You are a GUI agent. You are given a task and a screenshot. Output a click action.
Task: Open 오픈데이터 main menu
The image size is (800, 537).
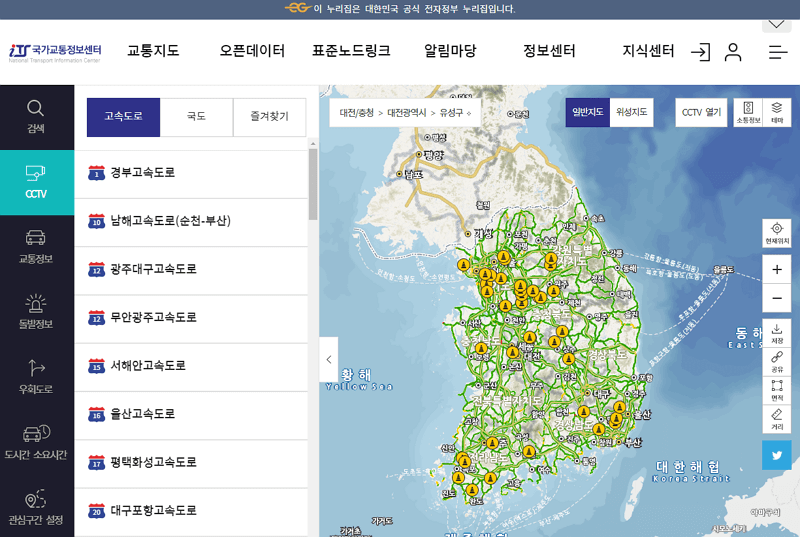point(252,50)
